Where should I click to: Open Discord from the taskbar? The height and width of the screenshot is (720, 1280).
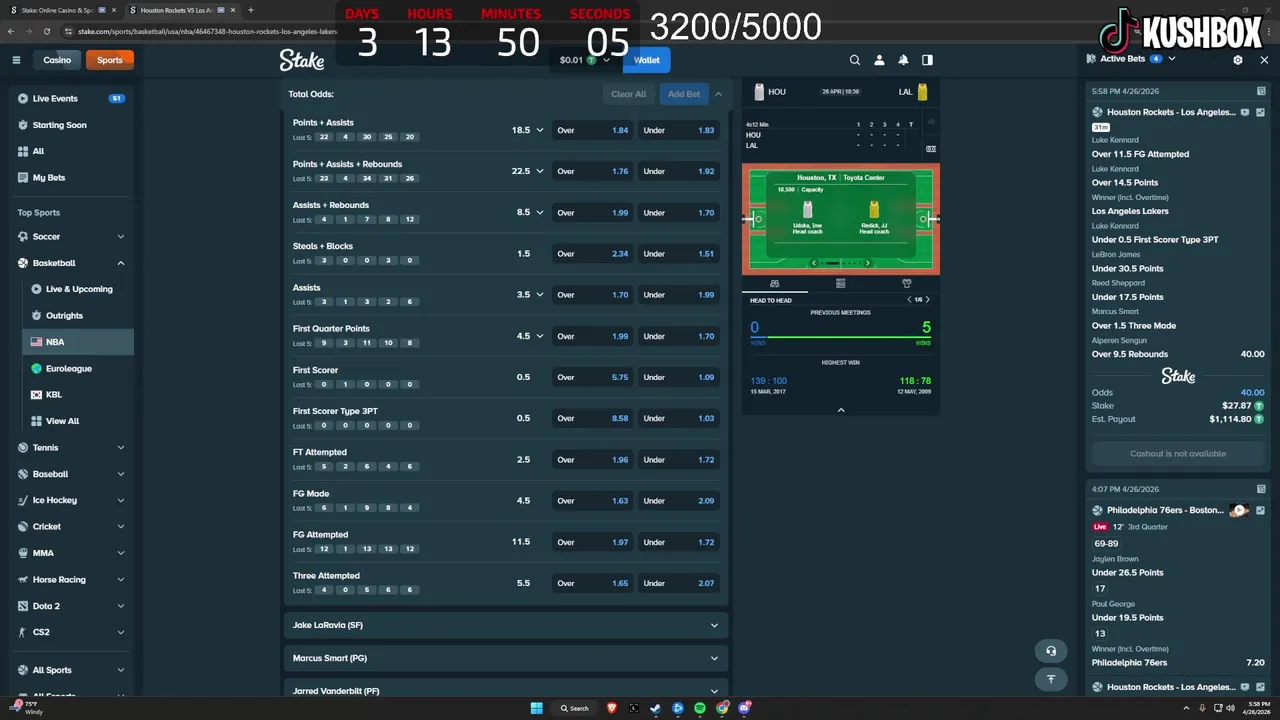pyautogui.click(x=744, y=708)
